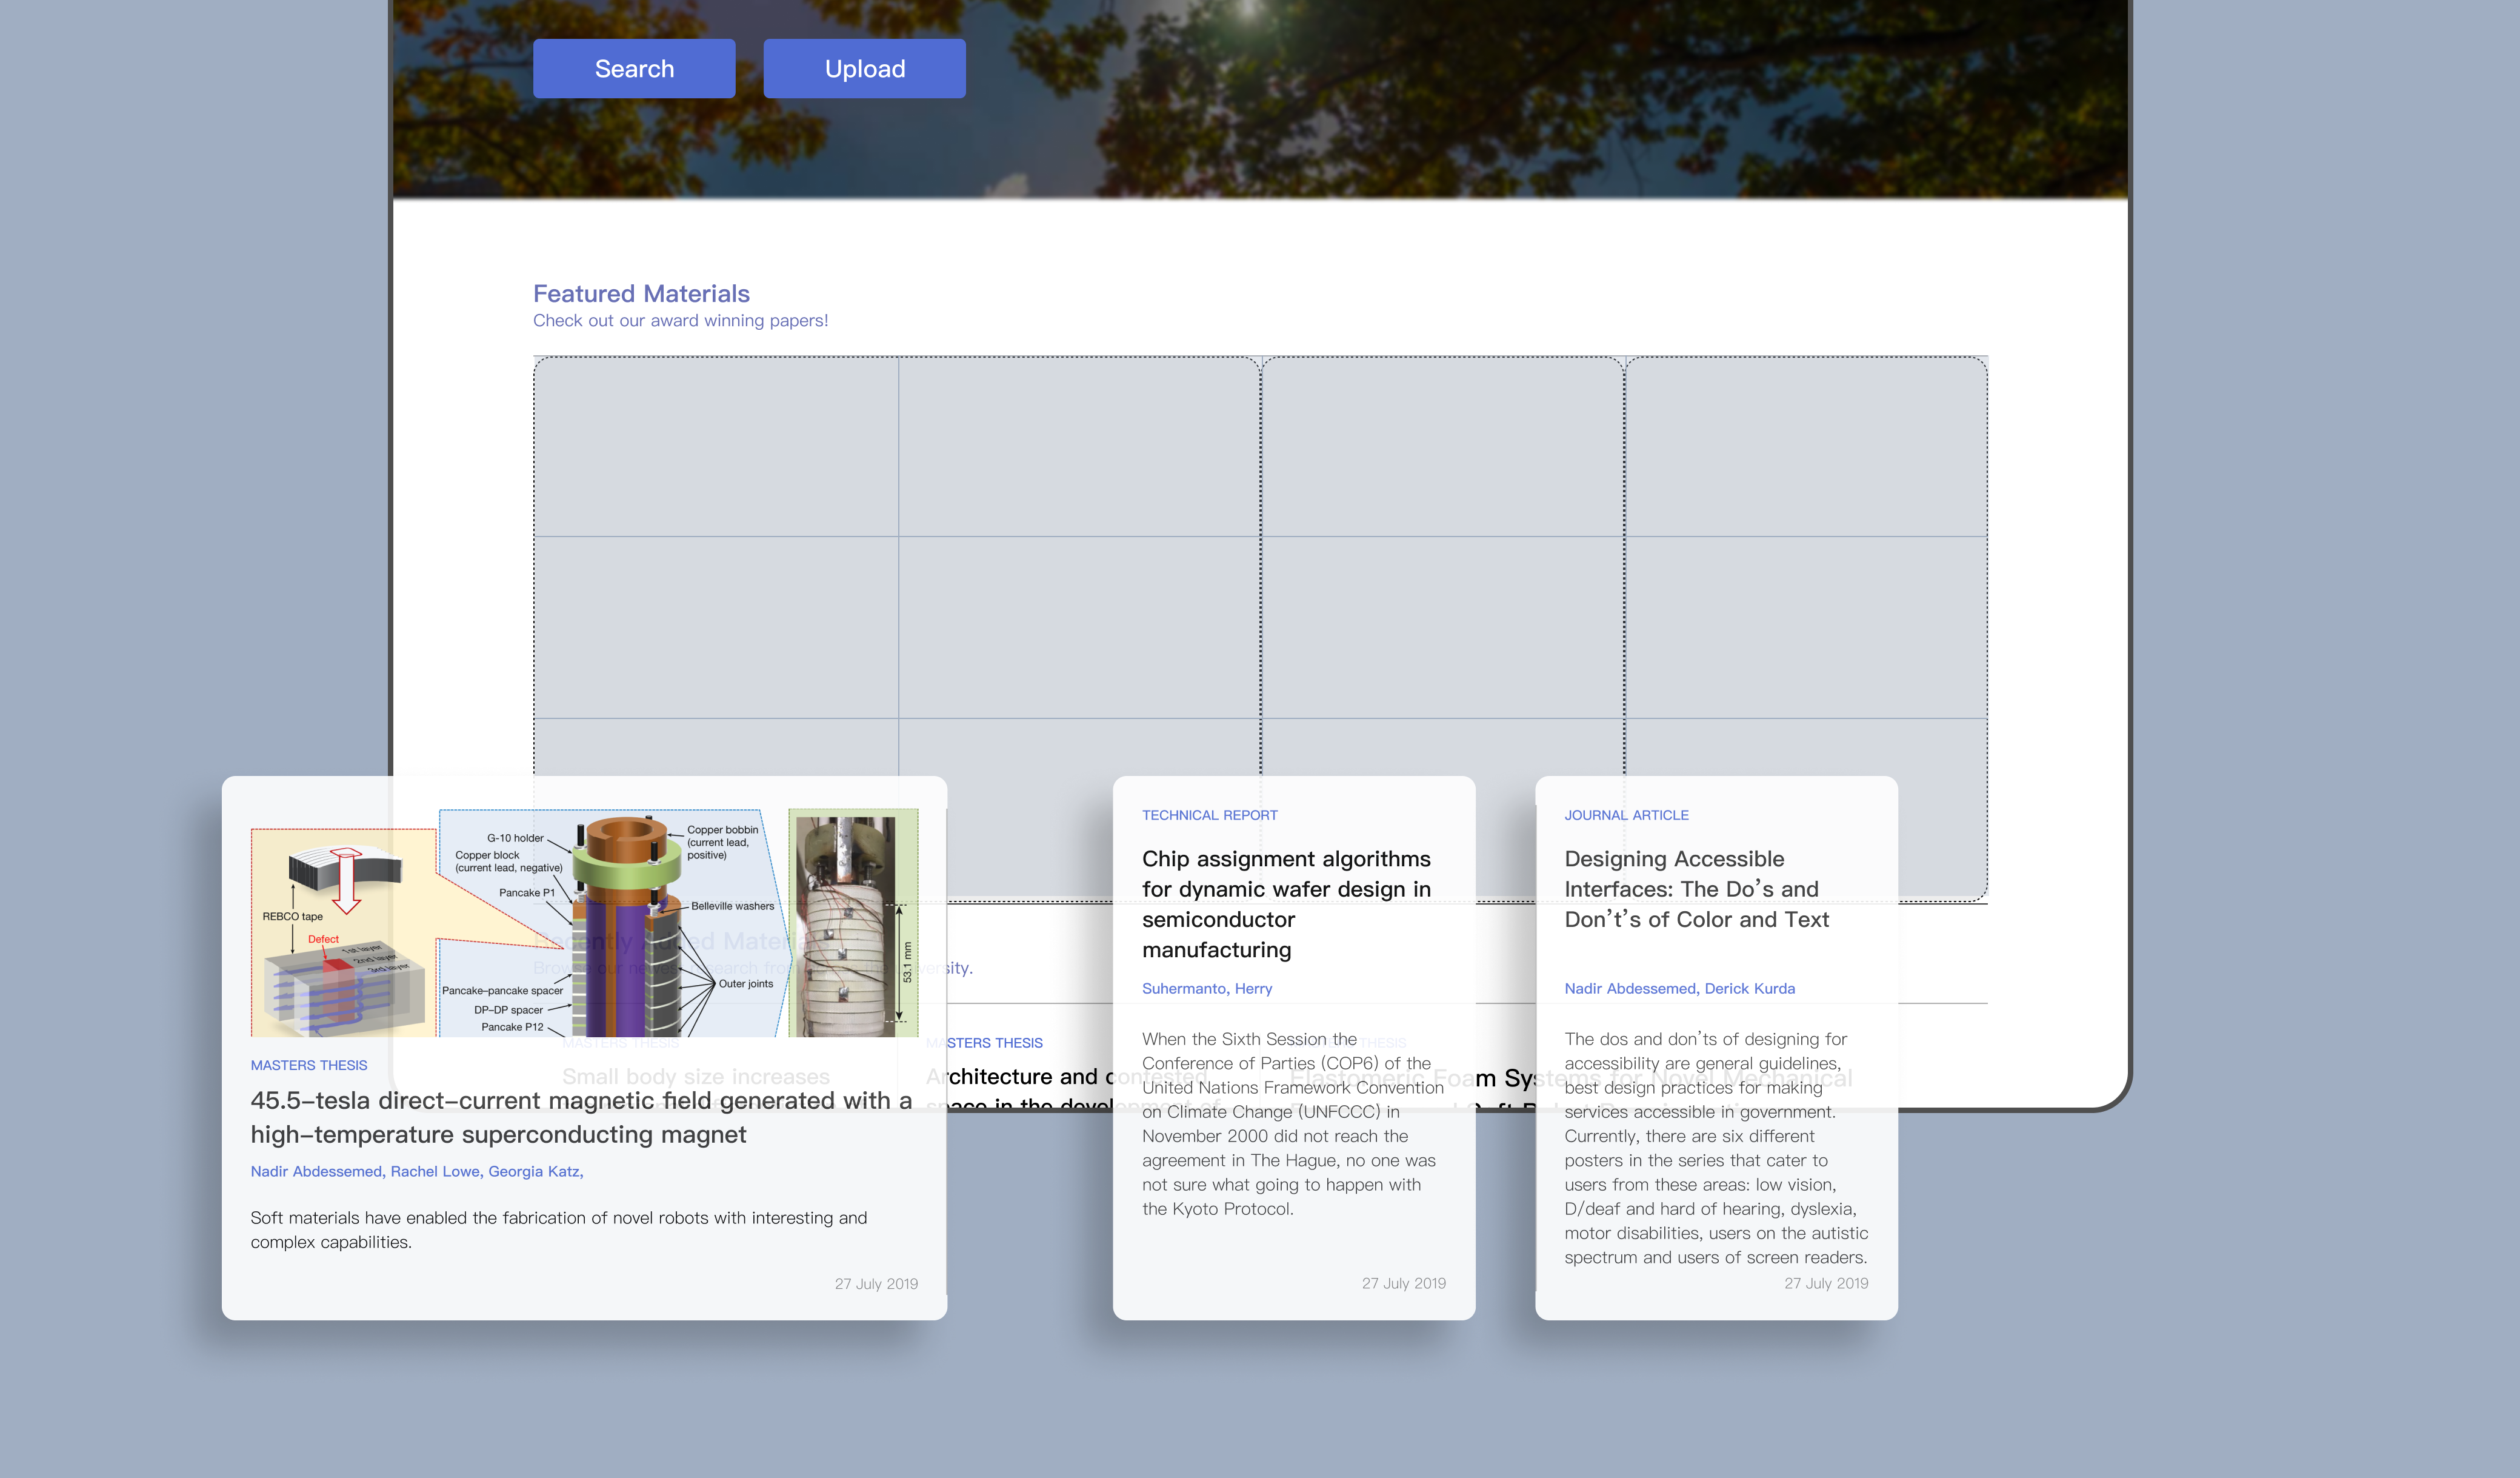Screen dimensions: 2520x1478
Task: Open the superconducting magnet diagram thumbnail
Action: (584, 922)
